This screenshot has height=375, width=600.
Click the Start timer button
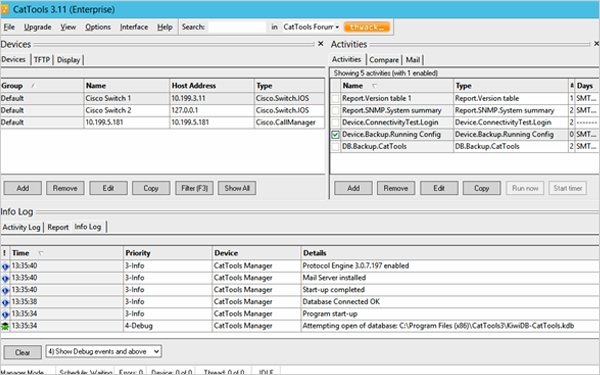(567, 188)
